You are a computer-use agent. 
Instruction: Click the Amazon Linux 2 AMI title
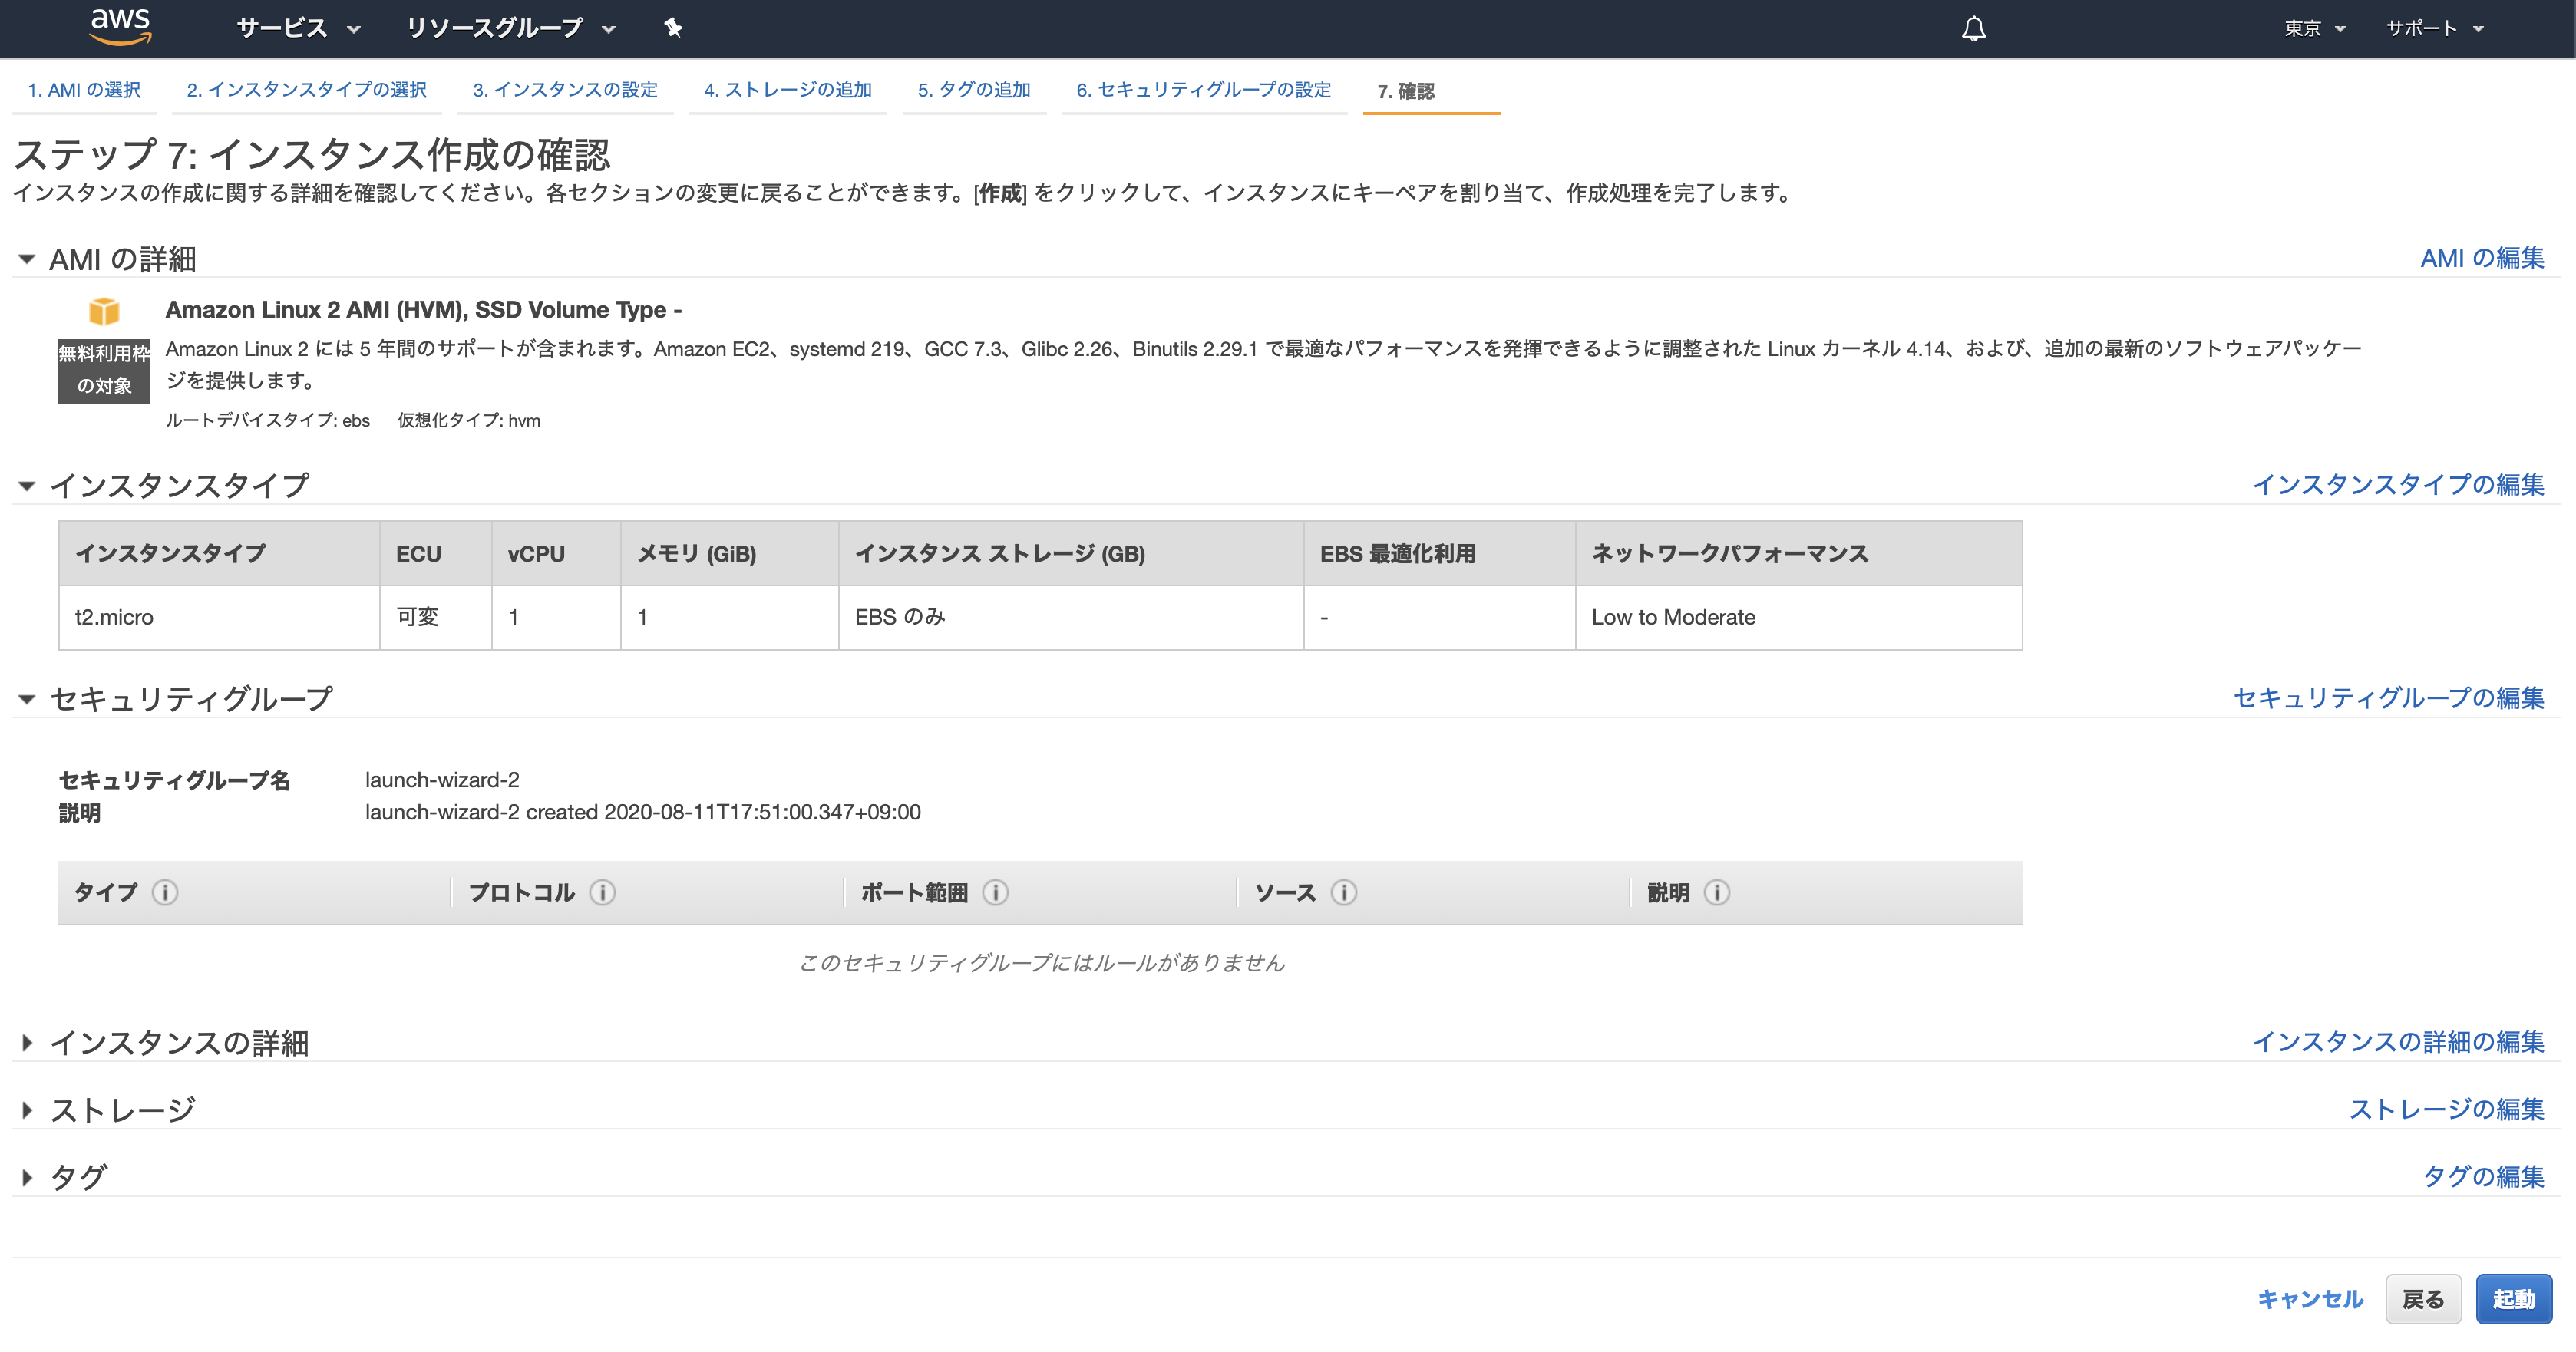pos(424,310)
